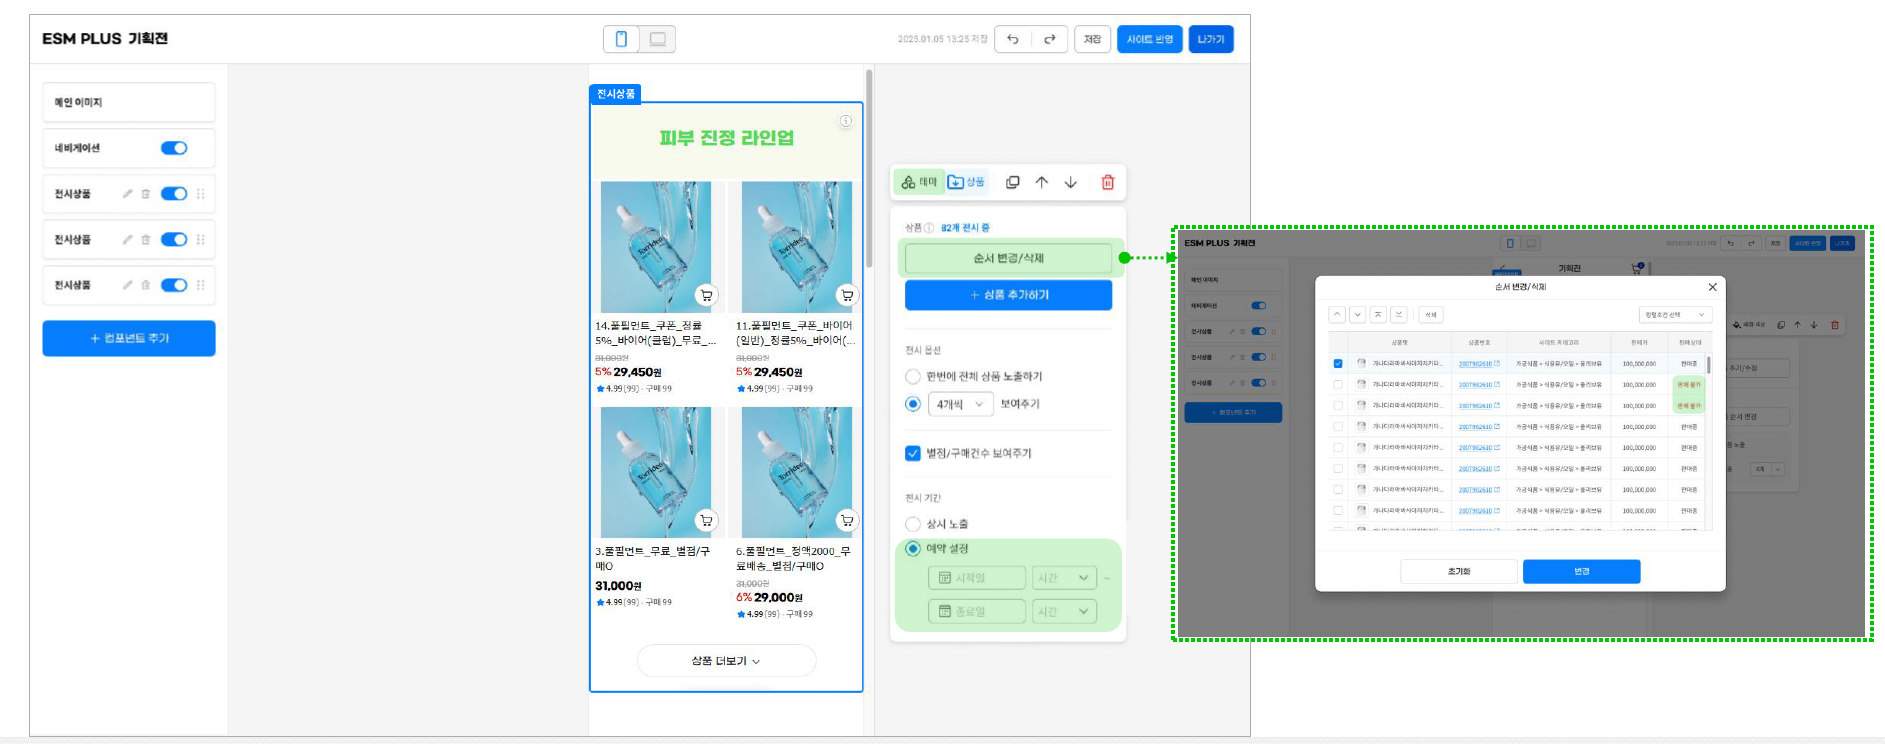Select the 메인 이미지 sidebar item
The image size is (1885, 744).
(129, 102)
